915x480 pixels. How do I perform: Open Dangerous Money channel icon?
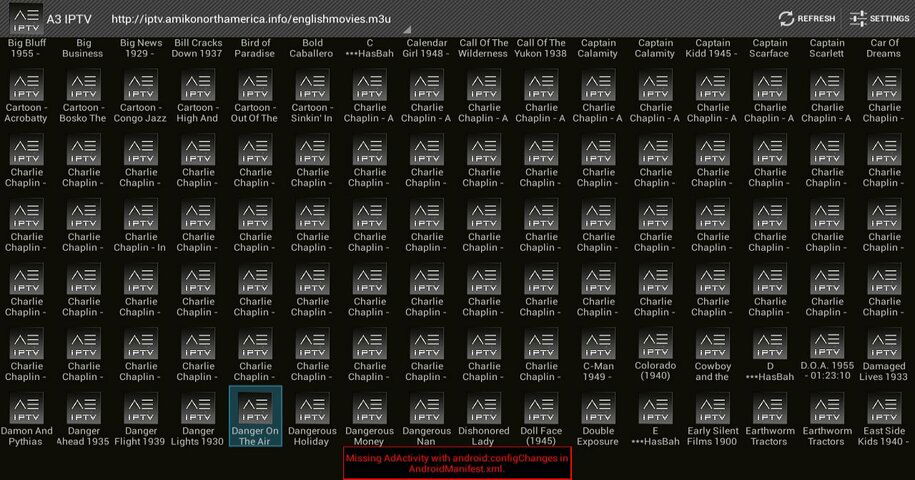coord(369,409)
